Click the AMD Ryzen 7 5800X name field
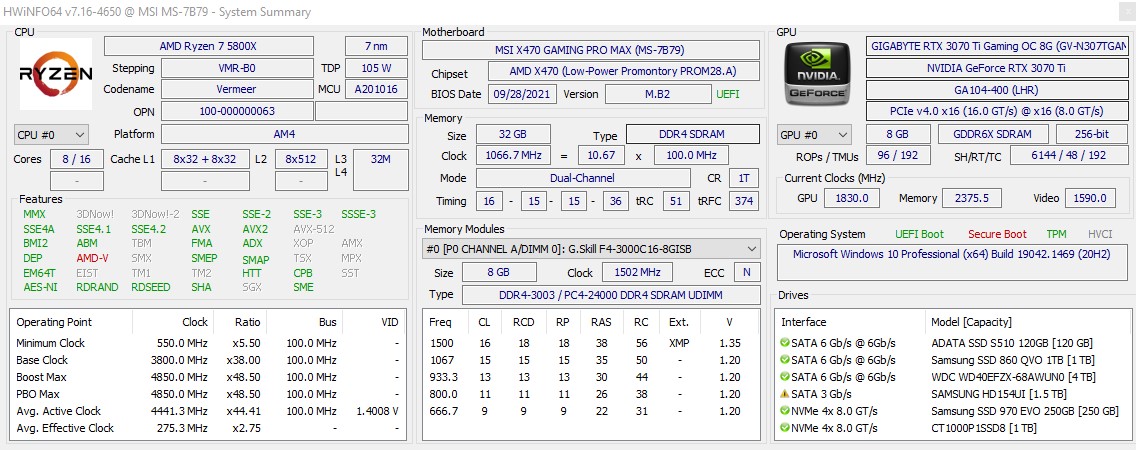 [x=209, y=46]
